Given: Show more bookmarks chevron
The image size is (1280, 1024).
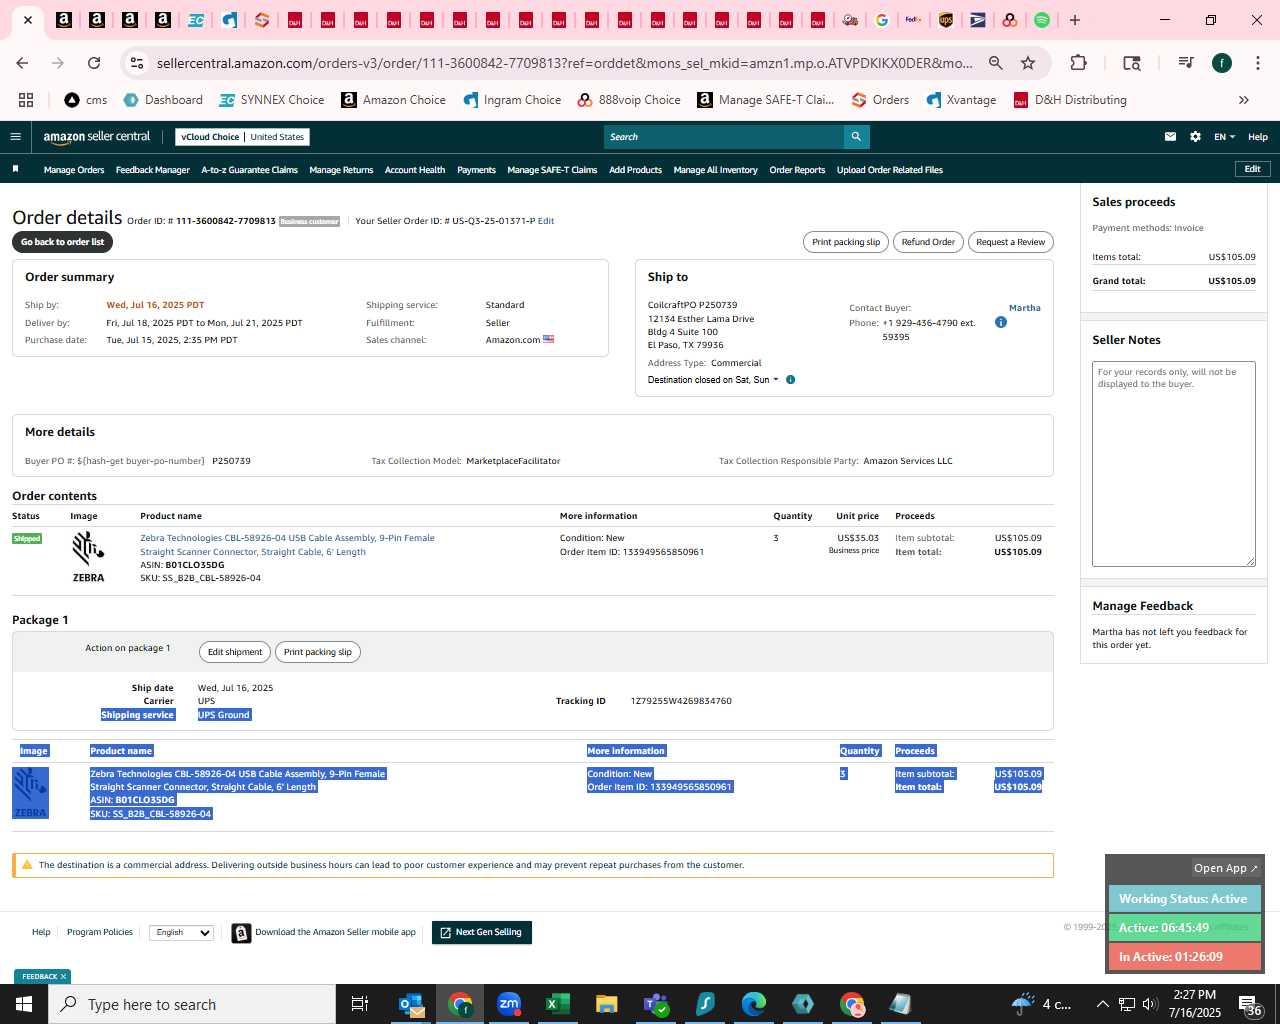Looking at the screenshot, I should pyautogui.click(x=1244, y=100).
